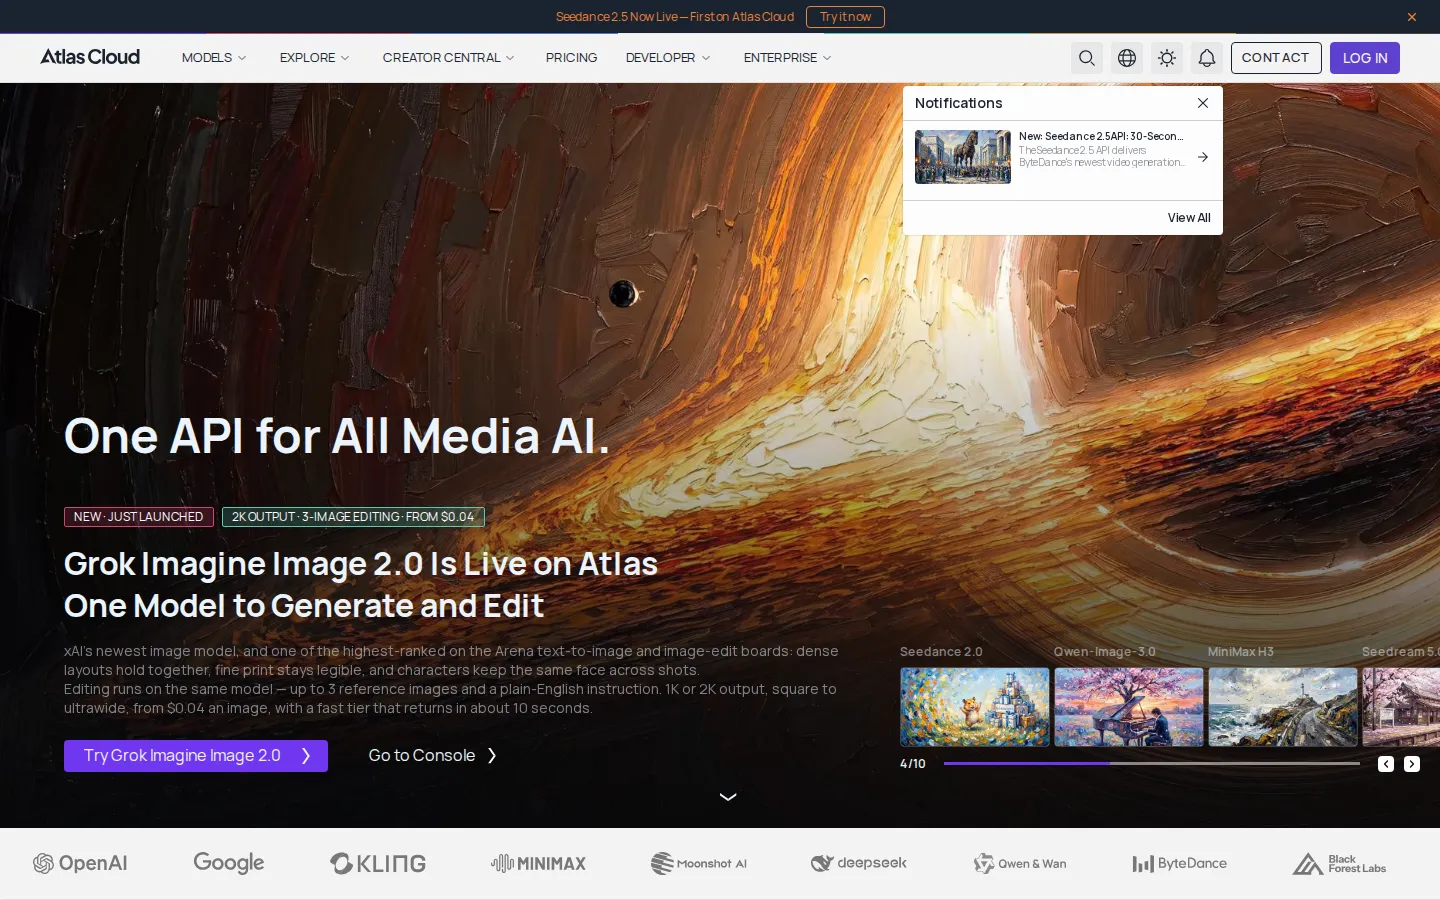Click the Moonshot AI partner logo
This screenshot has height=900, width=1440.
(x=699, y=863)
